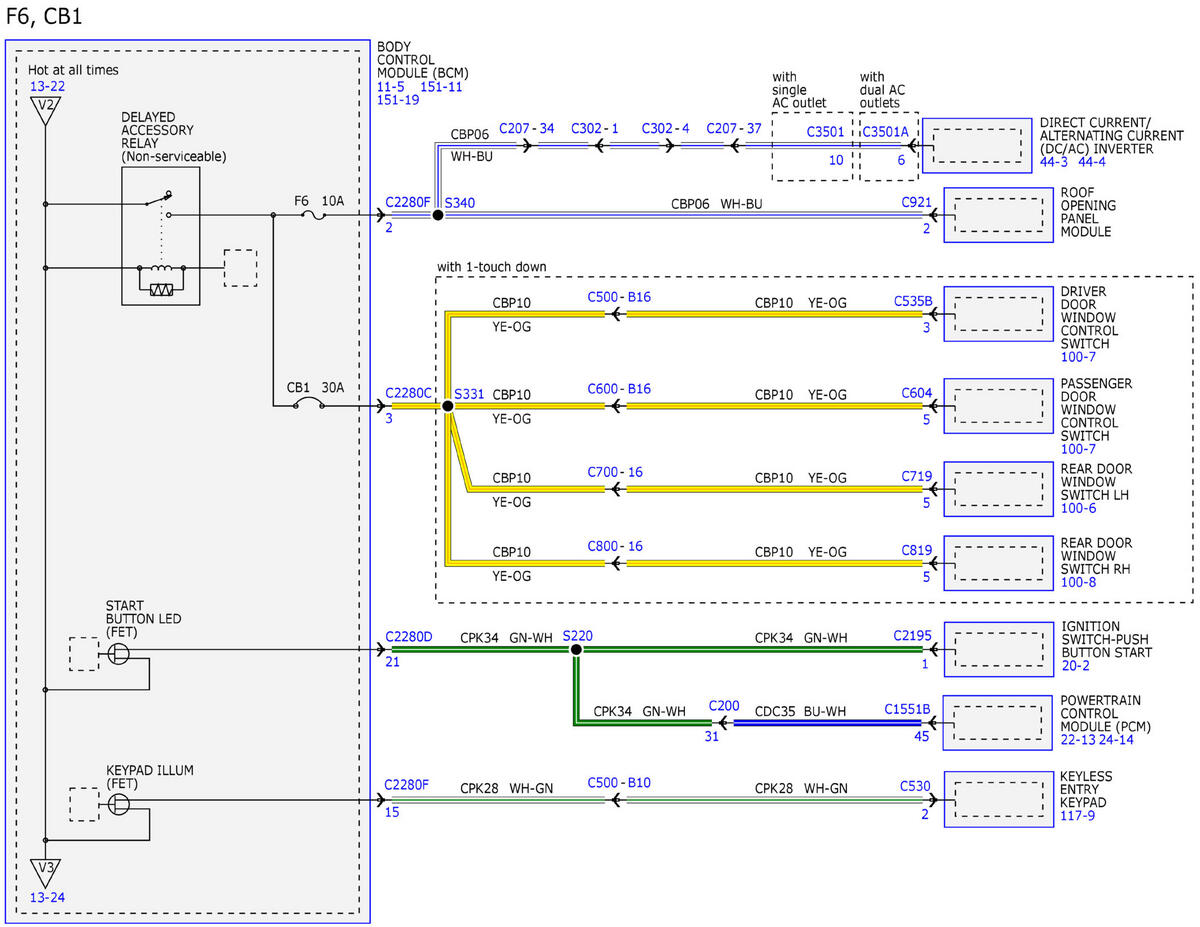Open the 117-9 keyless entry keypad reference
Screen dimensions: 1200x927
click(1079, 816)
